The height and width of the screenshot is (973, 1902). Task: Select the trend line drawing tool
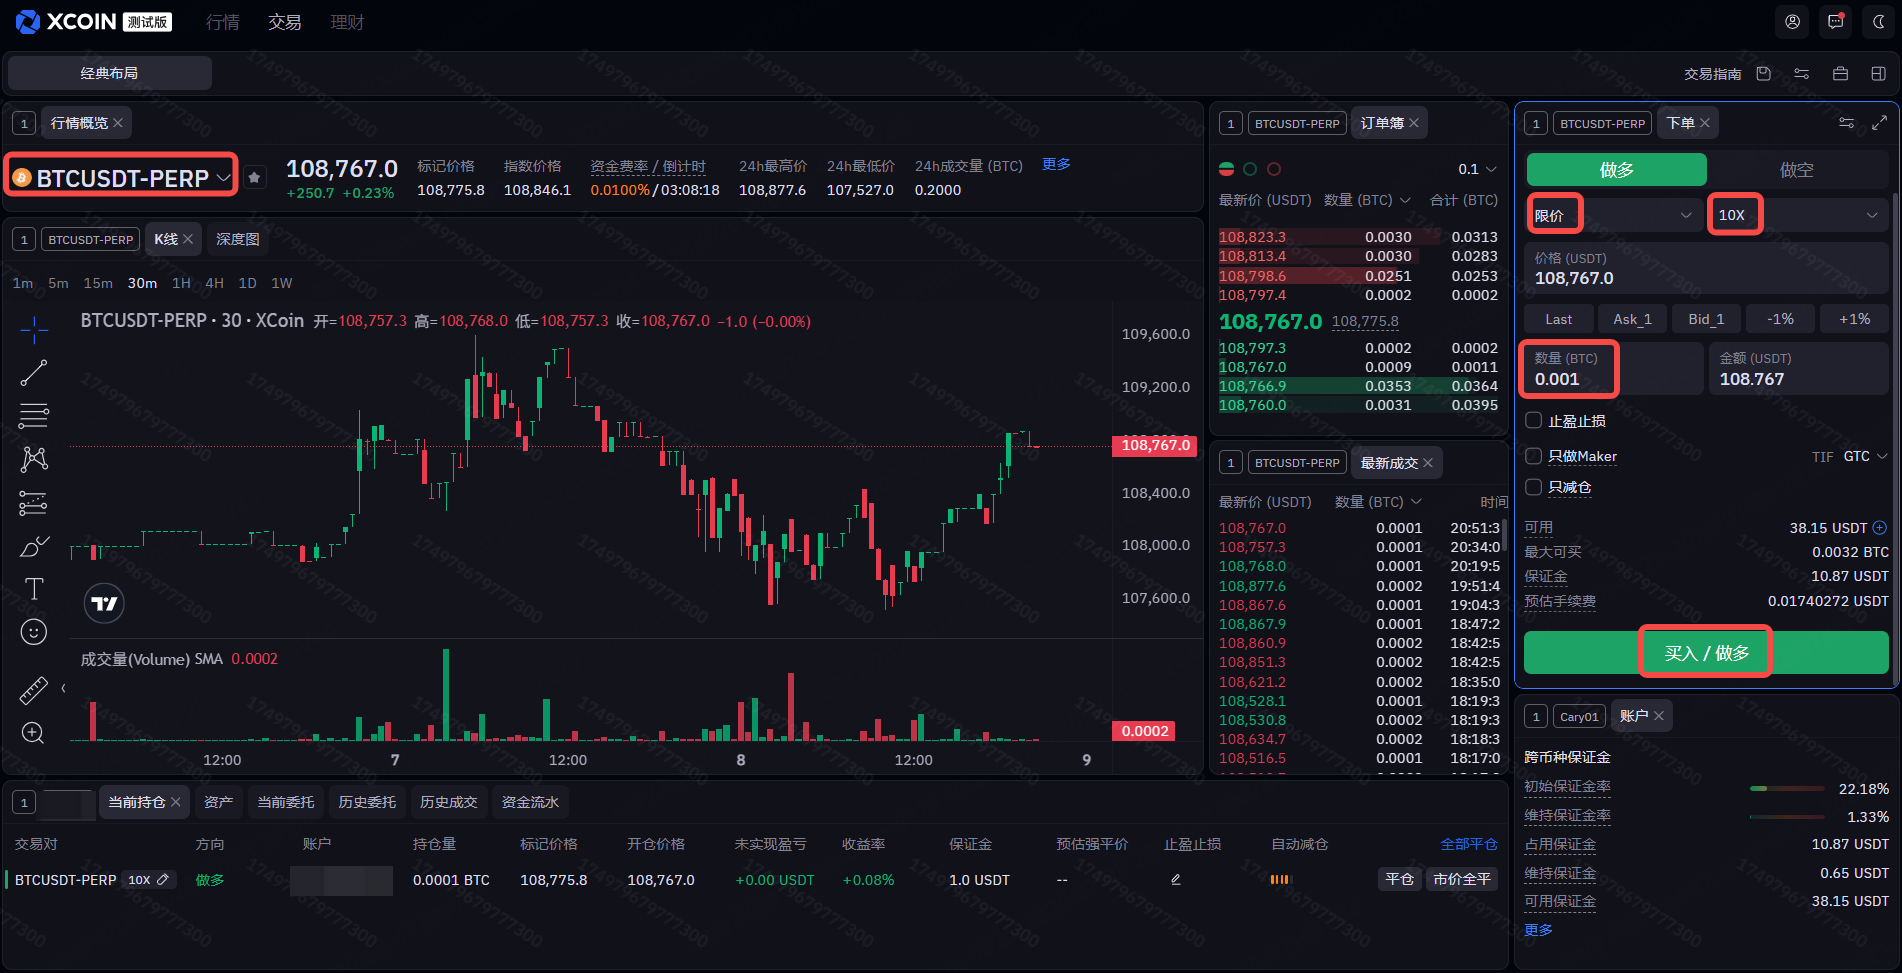pos(34,373)
